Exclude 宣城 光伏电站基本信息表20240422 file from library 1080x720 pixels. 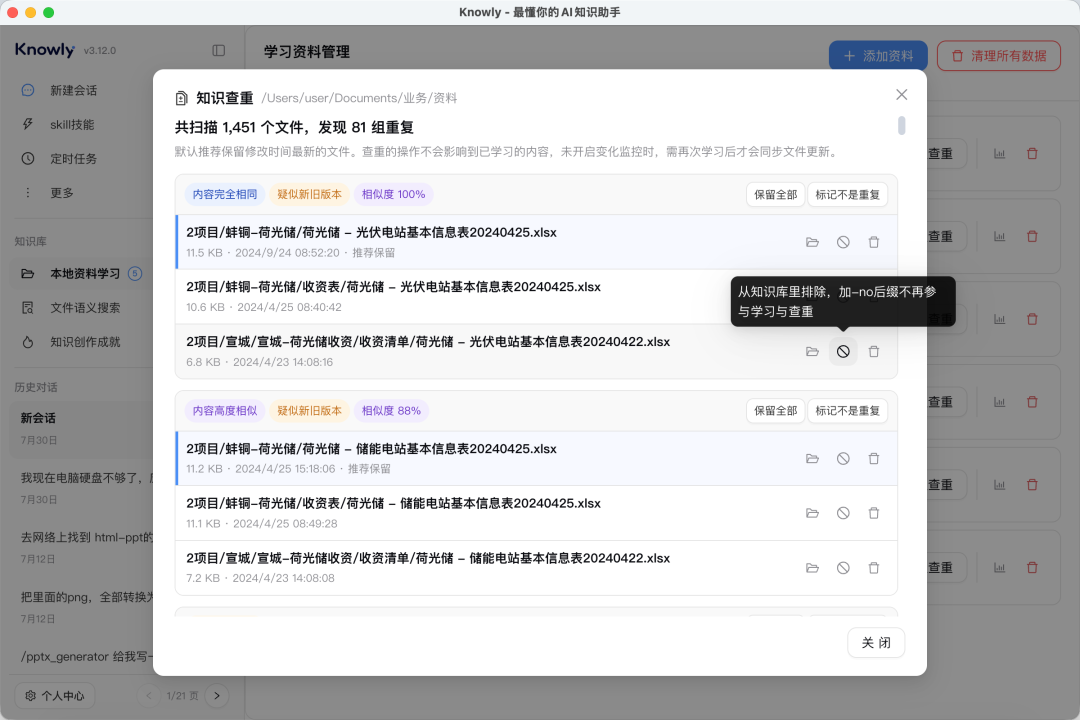[x=843, y=351]
